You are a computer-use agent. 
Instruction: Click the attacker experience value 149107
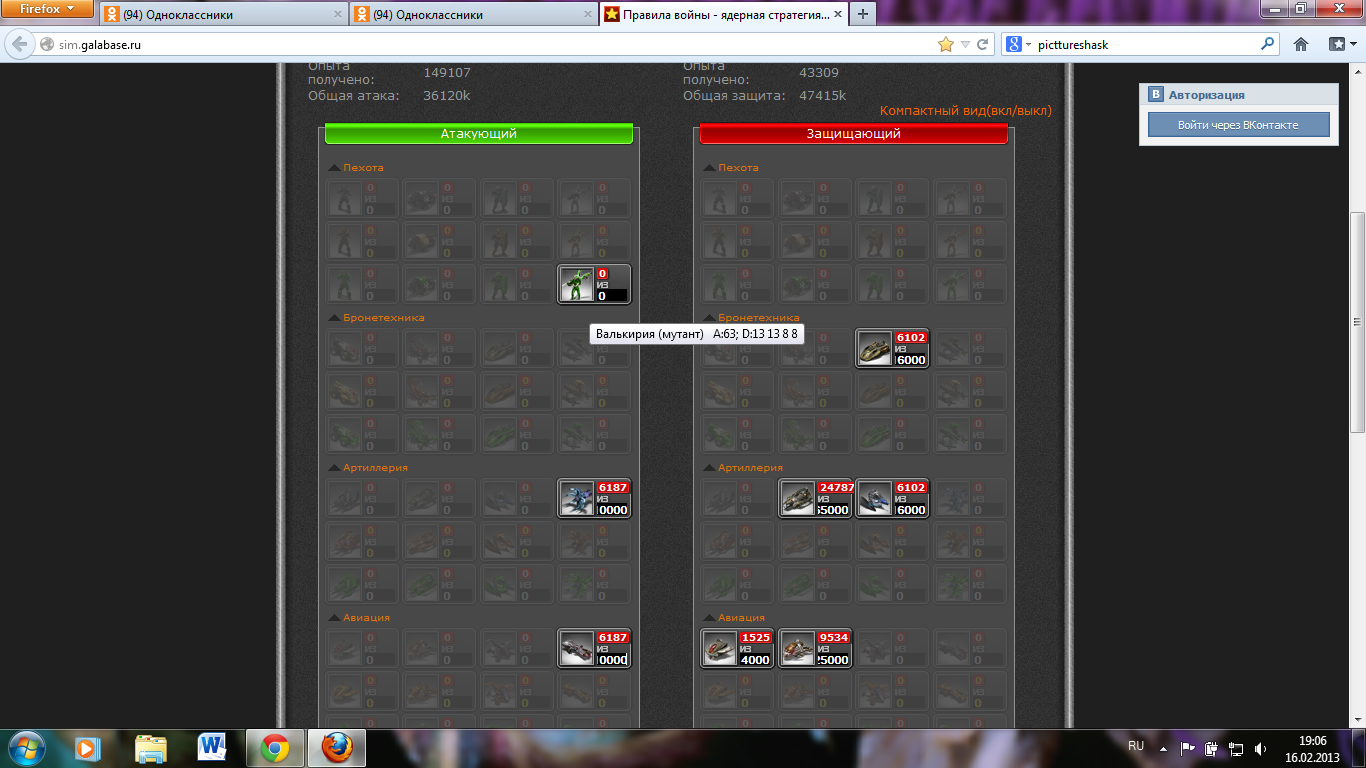coord(447,73)
